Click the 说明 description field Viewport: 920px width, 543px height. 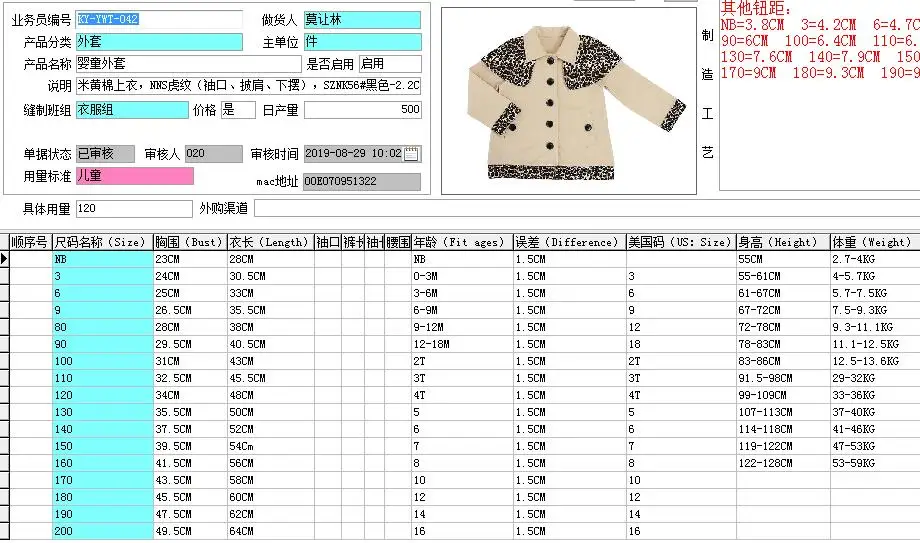[248, 86]
